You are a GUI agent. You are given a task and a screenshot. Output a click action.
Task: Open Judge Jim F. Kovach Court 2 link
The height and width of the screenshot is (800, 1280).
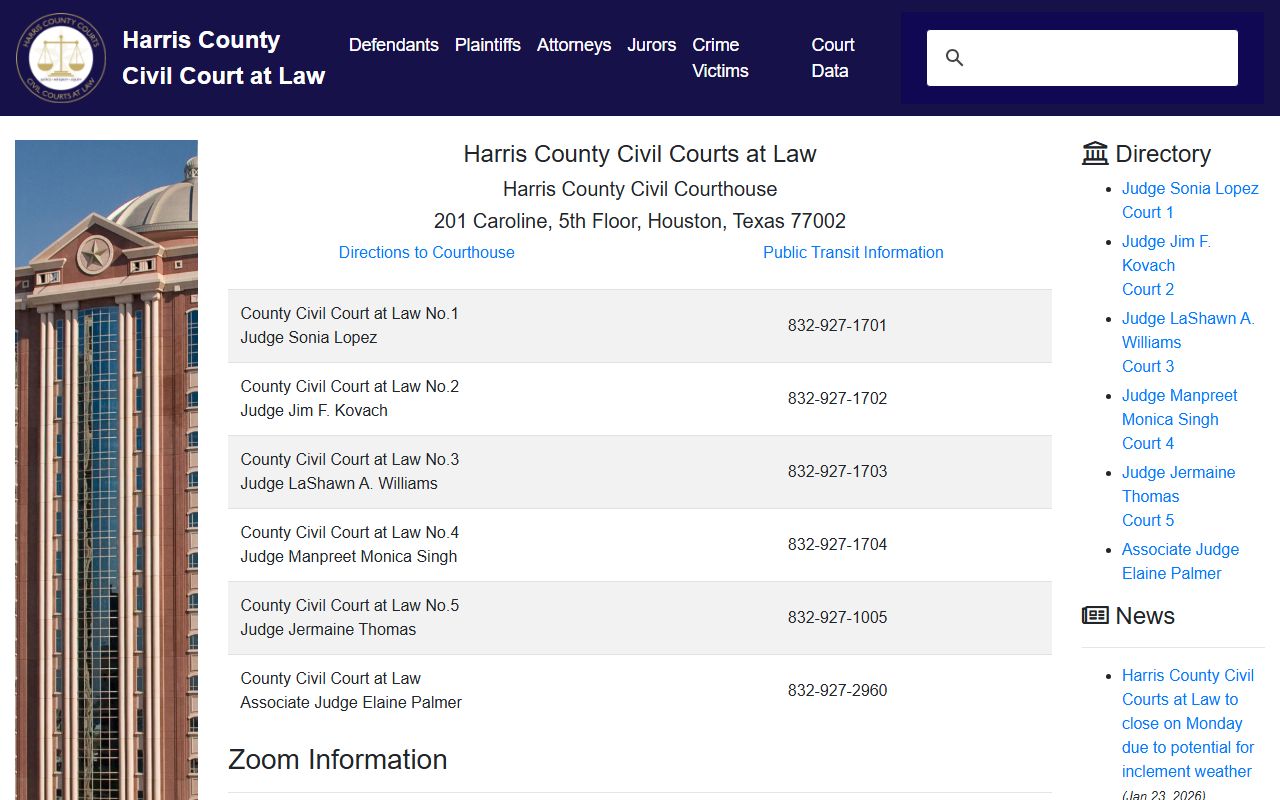coord(1166,265)
